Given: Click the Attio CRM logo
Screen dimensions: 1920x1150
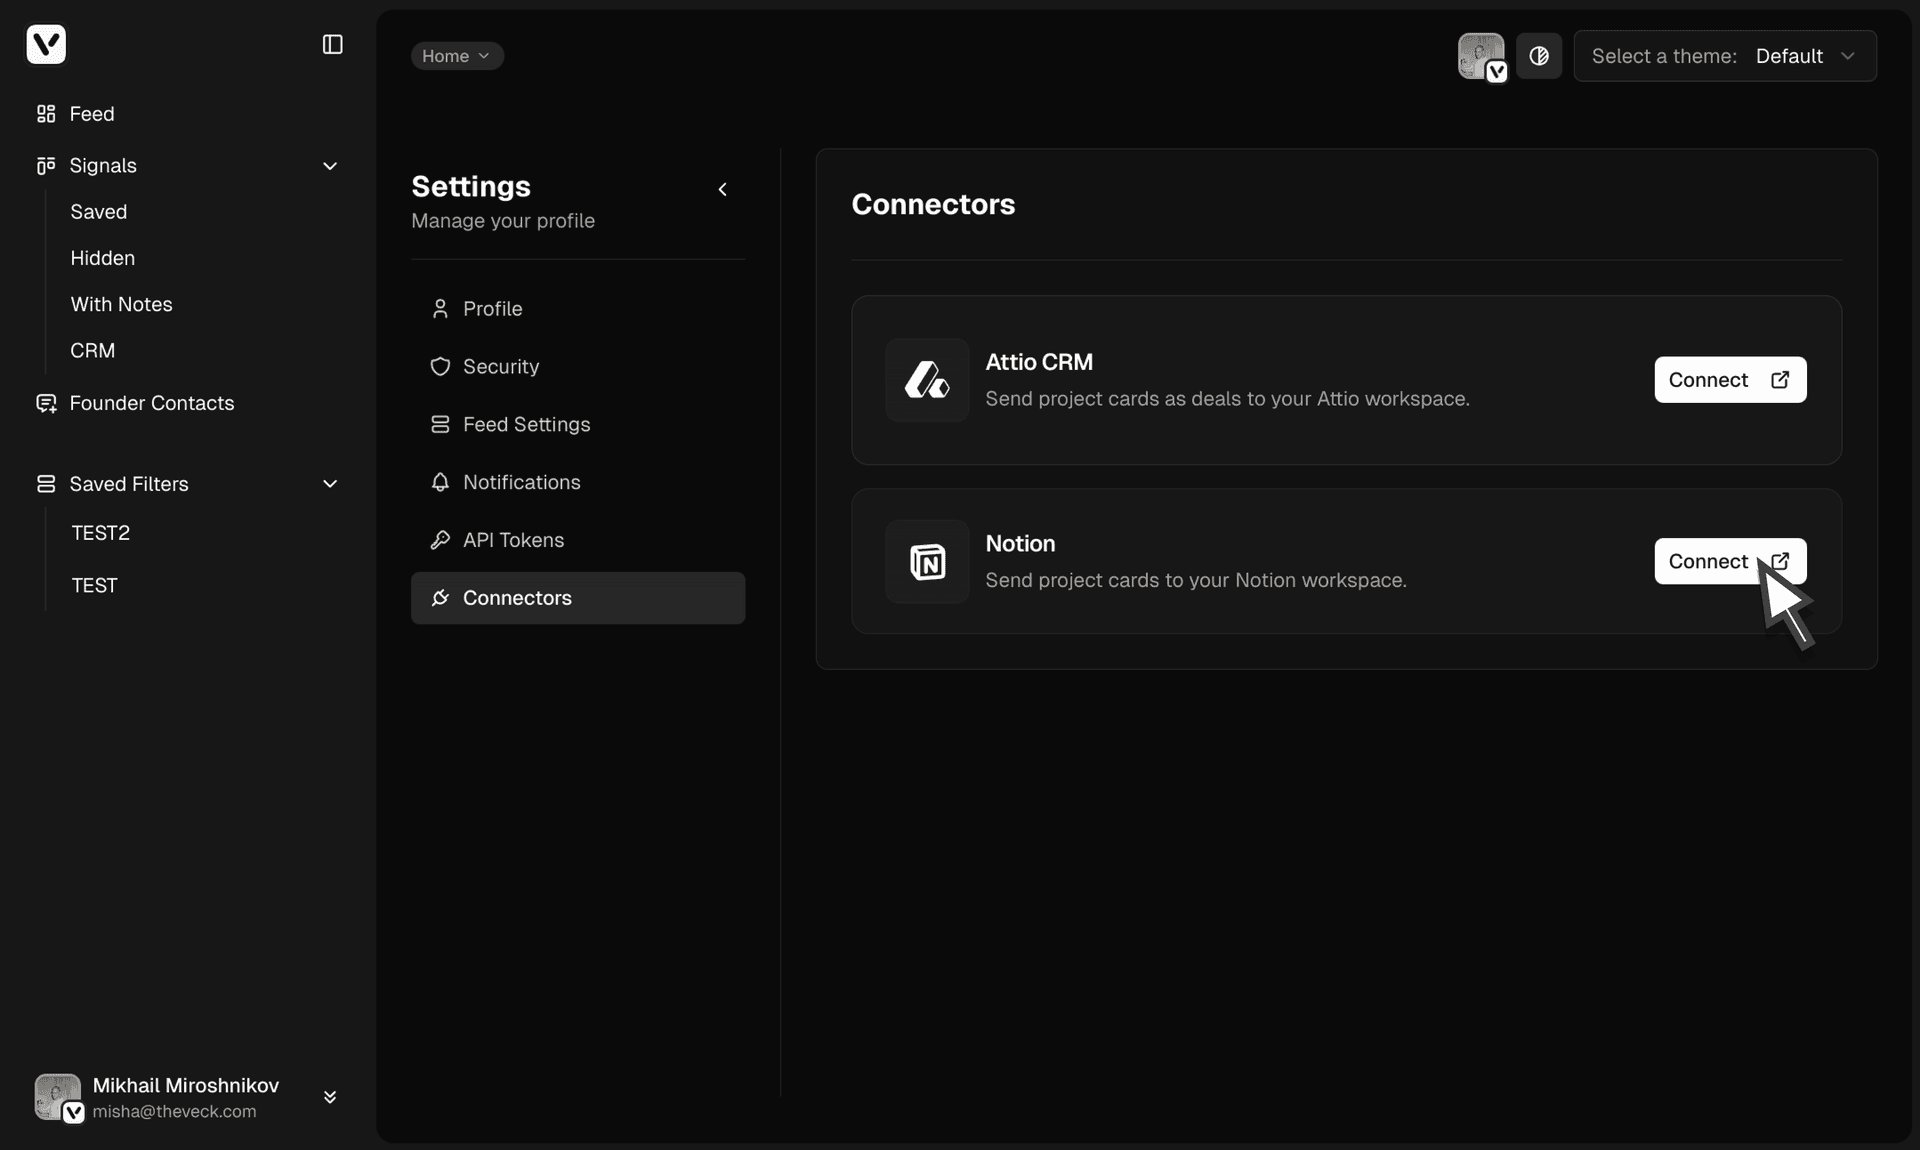Looking at the screenshot, I should coord(926,380).
